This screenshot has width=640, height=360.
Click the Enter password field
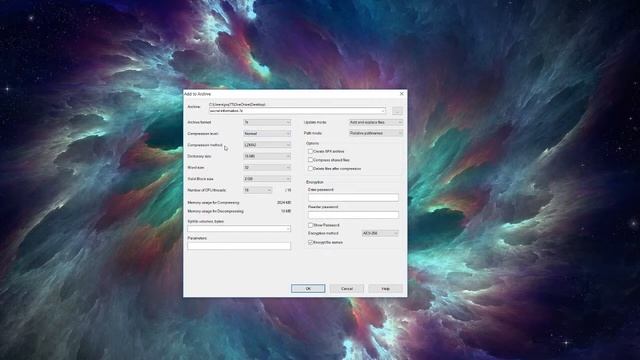pyautogui.click(x=353, y=198)
